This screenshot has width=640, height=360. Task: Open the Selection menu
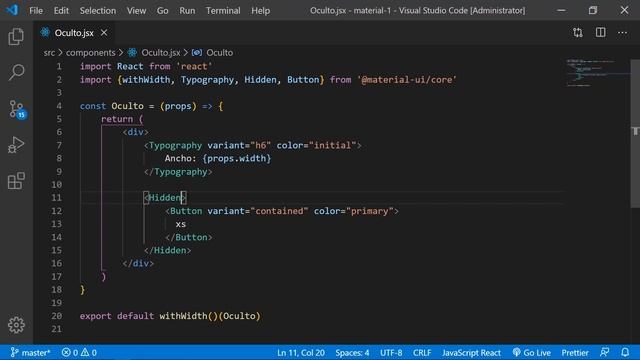[x=98, y=10]
